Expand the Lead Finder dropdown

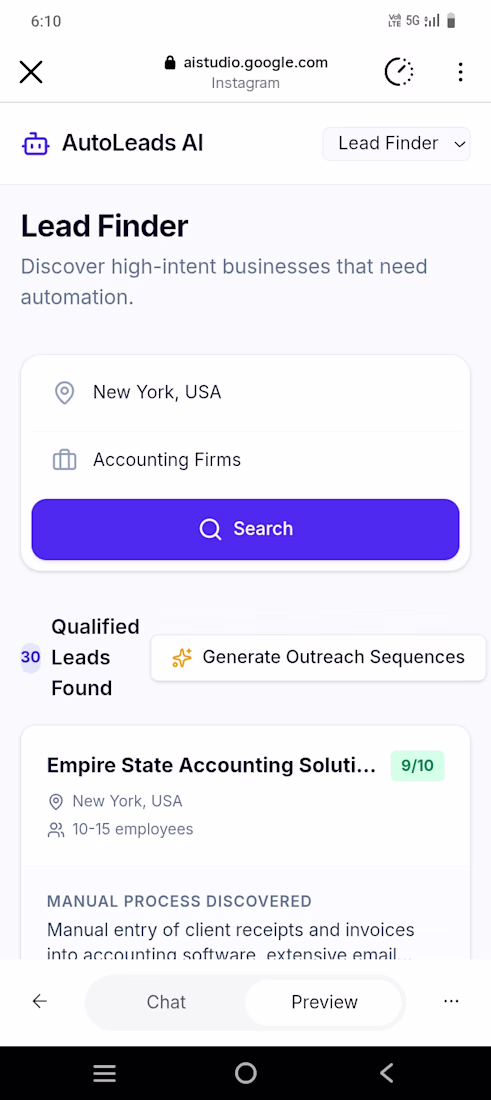point(396,144)
